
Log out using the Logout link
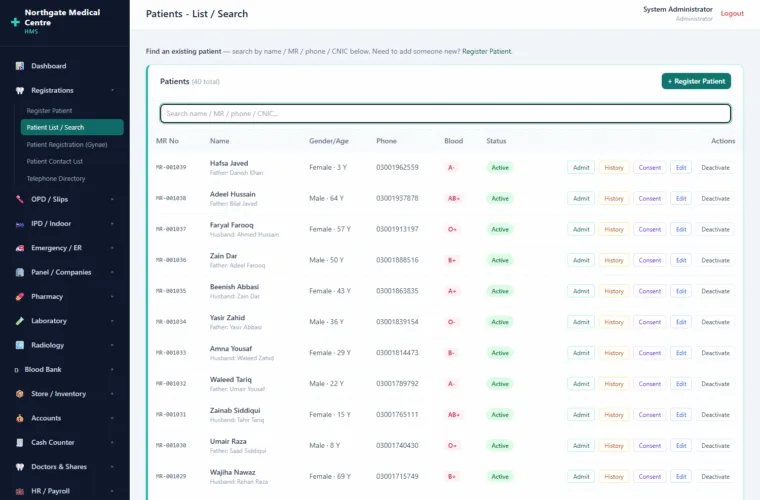coord(732,14)
